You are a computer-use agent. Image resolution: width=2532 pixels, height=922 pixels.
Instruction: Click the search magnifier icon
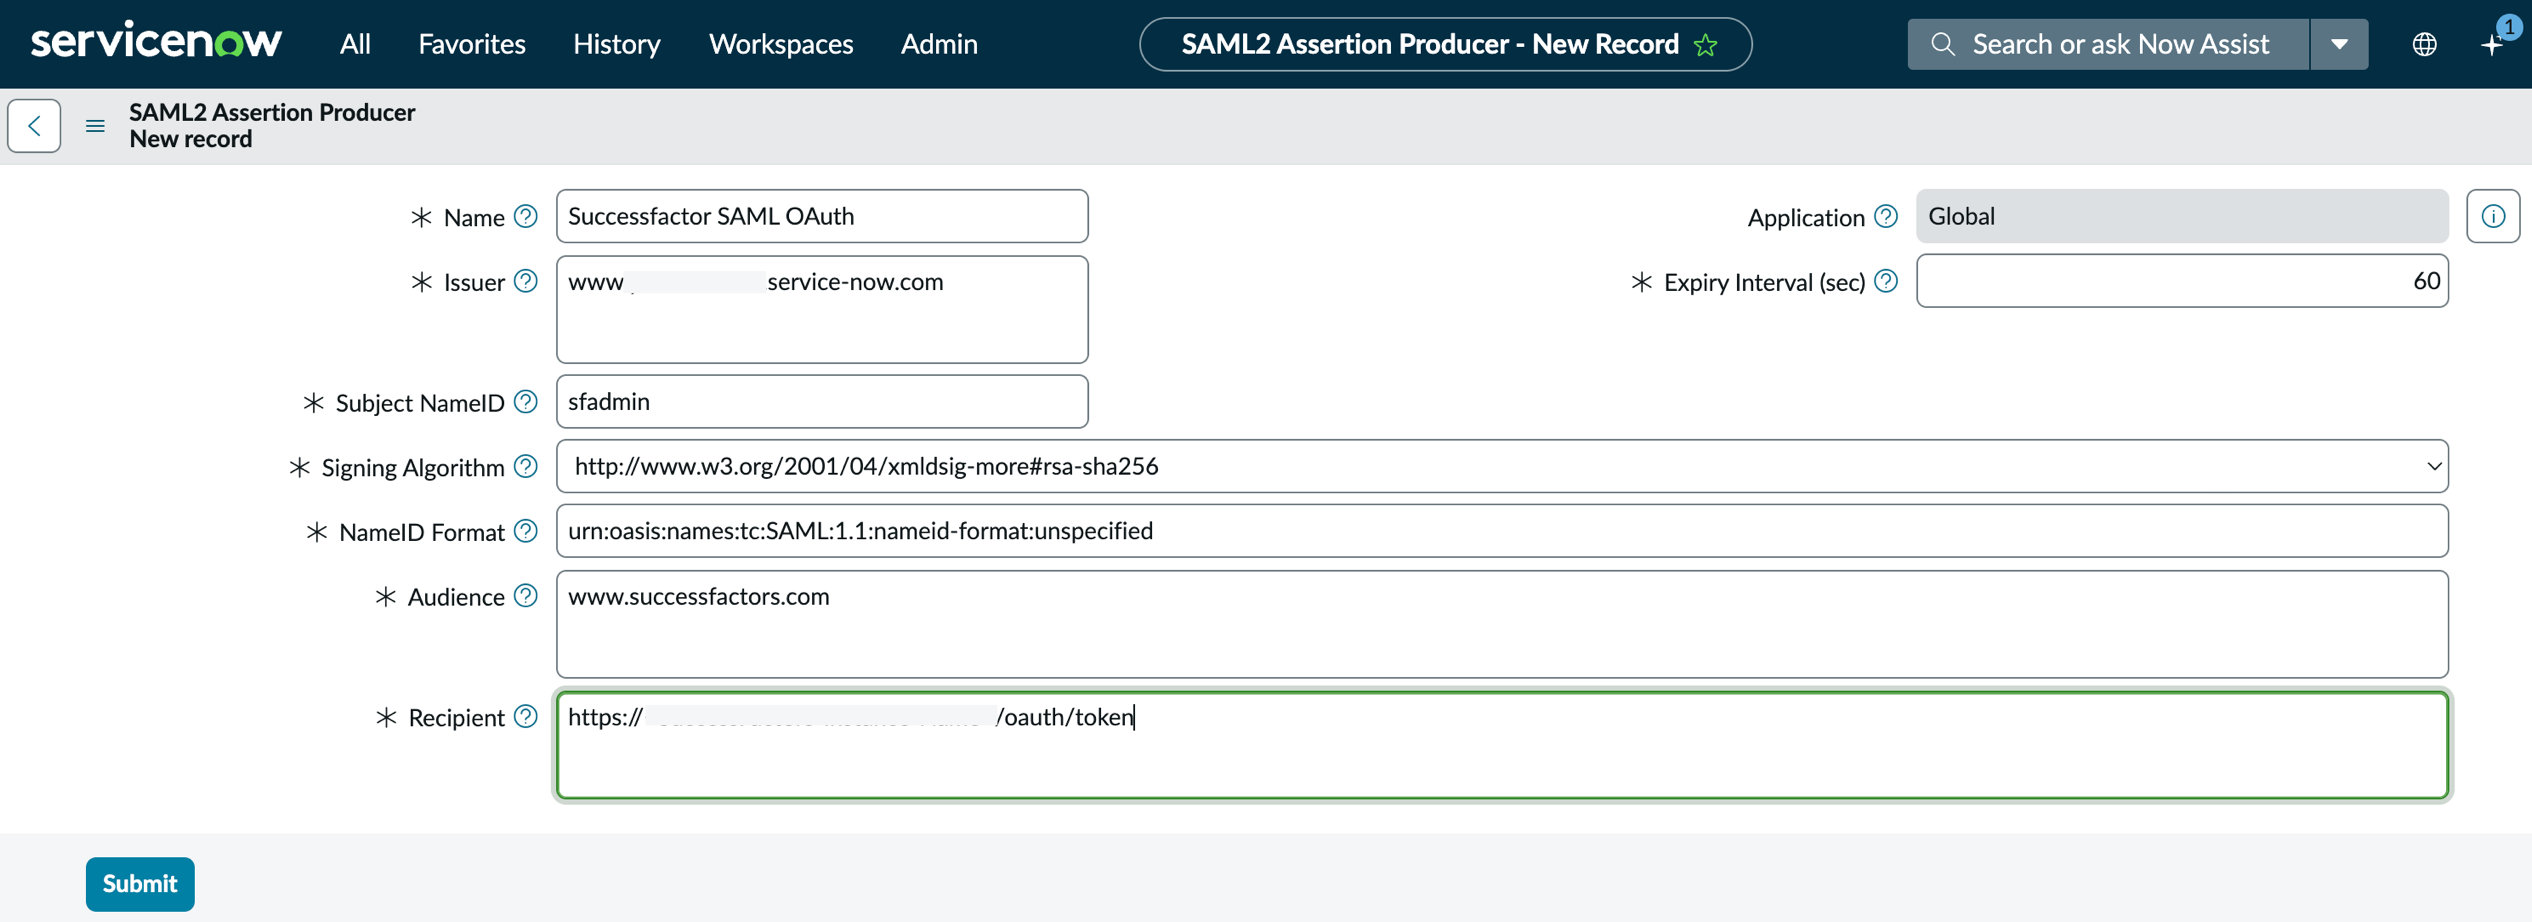pos(1942,44)
